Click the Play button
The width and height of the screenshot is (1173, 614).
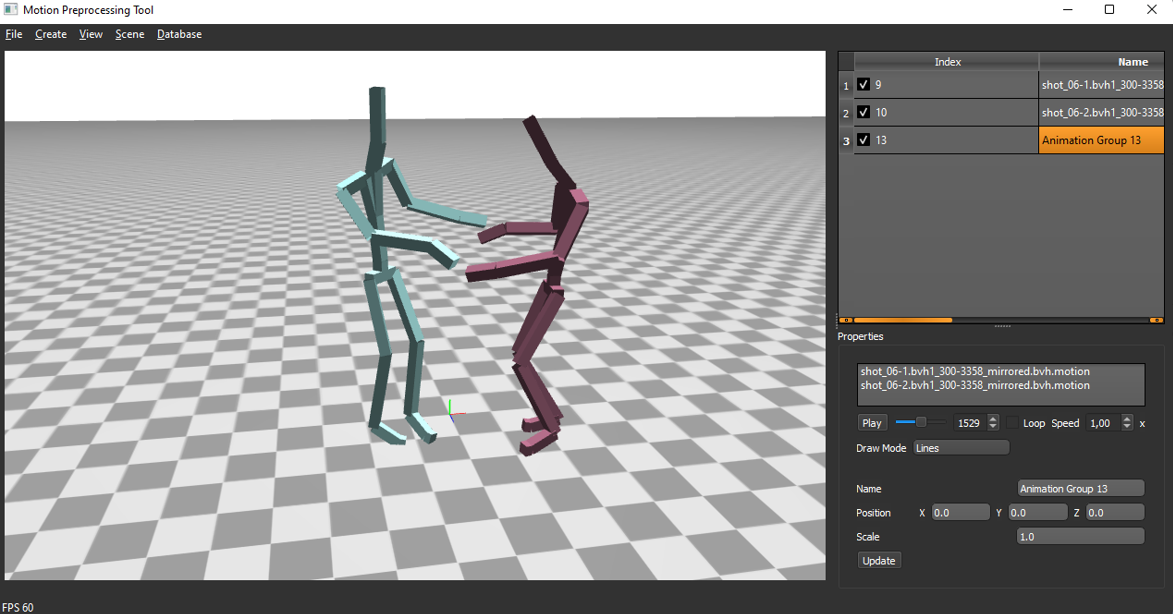click(872, 423)
